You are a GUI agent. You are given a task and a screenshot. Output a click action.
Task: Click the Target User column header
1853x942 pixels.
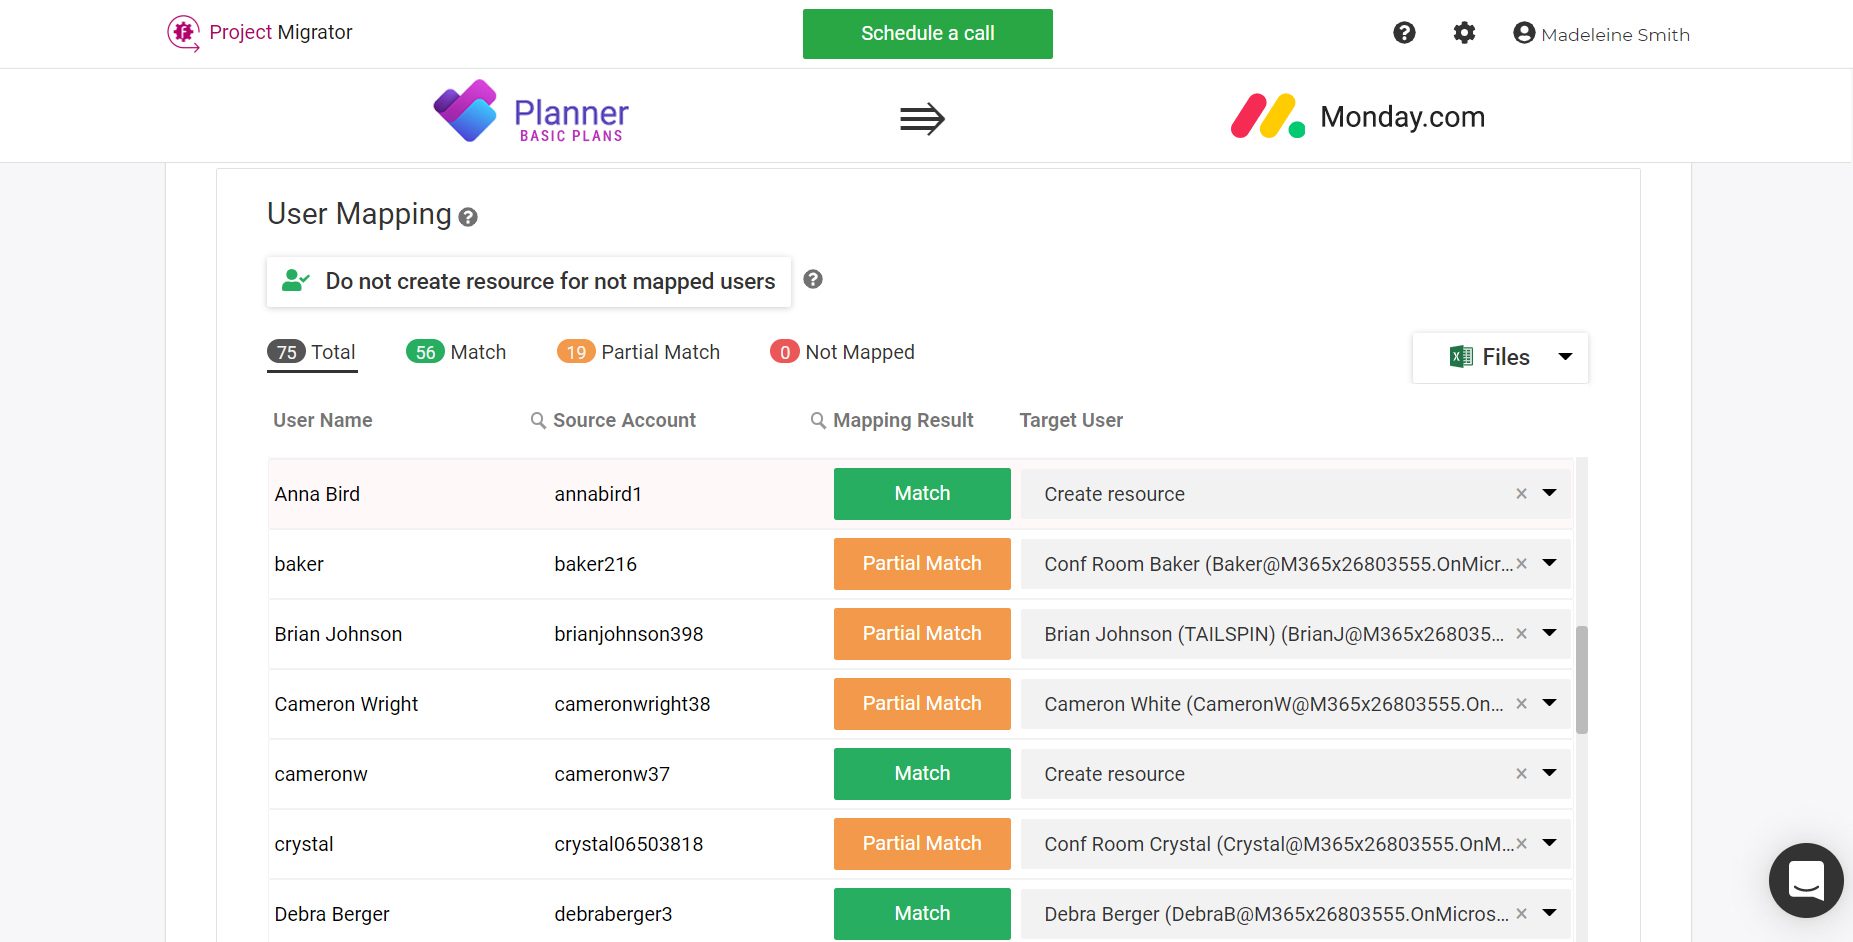coord(1071,421)
